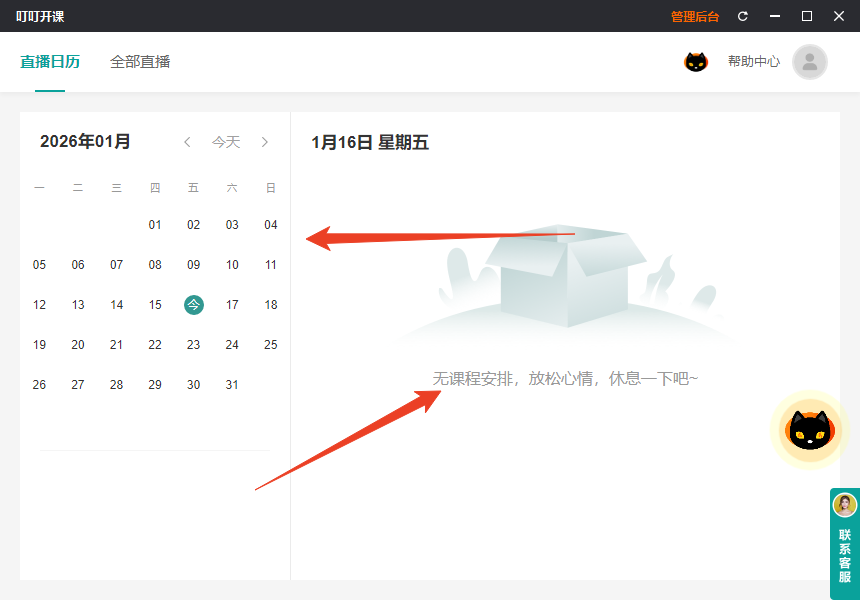Image resolution: width=860 pixels, height=600 pixels.
Task: Click the black cat logo icon
Action: click(x=696, y=61)
